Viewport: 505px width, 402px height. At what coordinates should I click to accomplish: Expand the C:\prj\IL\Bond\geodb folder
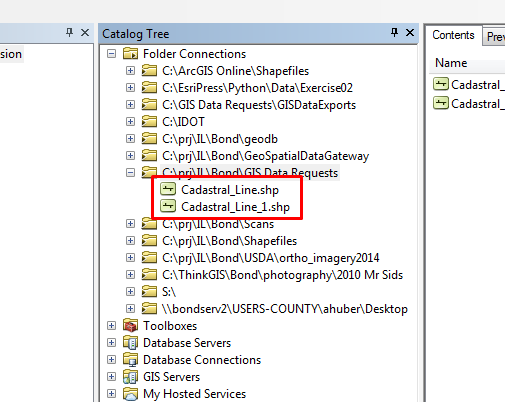[130, 139]
